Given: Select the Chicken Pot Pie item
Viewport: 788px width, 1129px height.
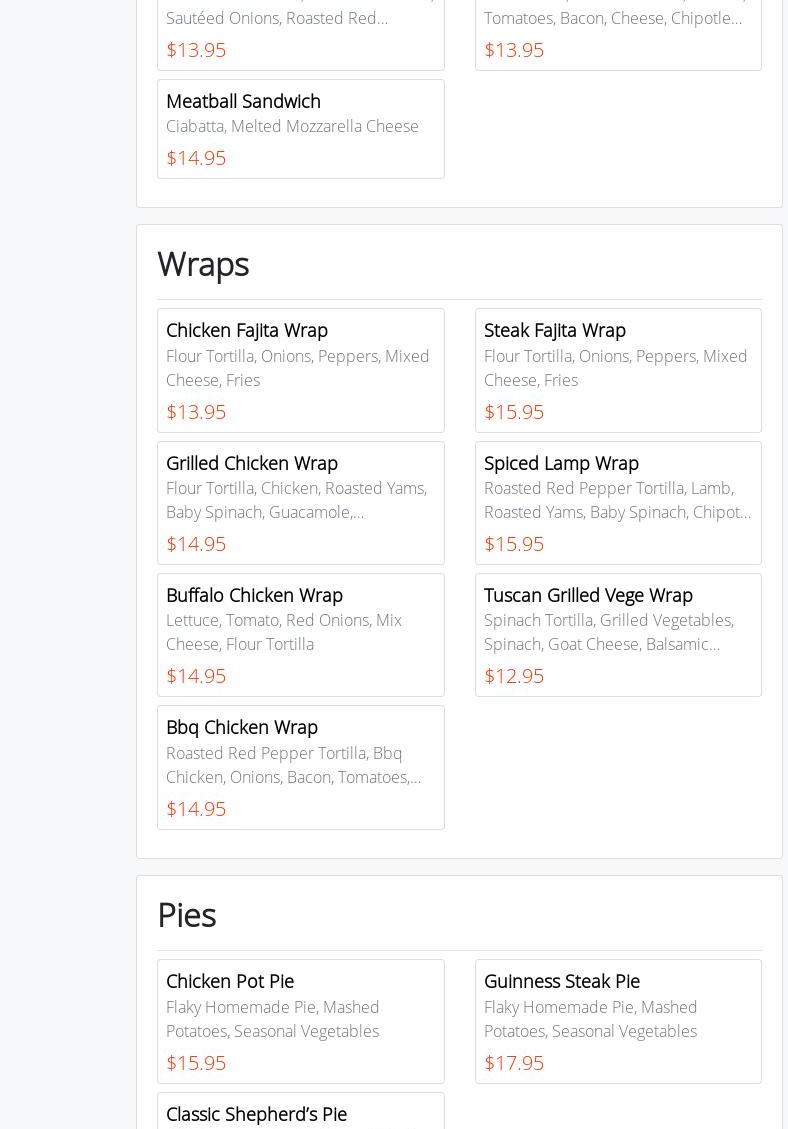Looking at the screenshot, I should coord(300,1021).
